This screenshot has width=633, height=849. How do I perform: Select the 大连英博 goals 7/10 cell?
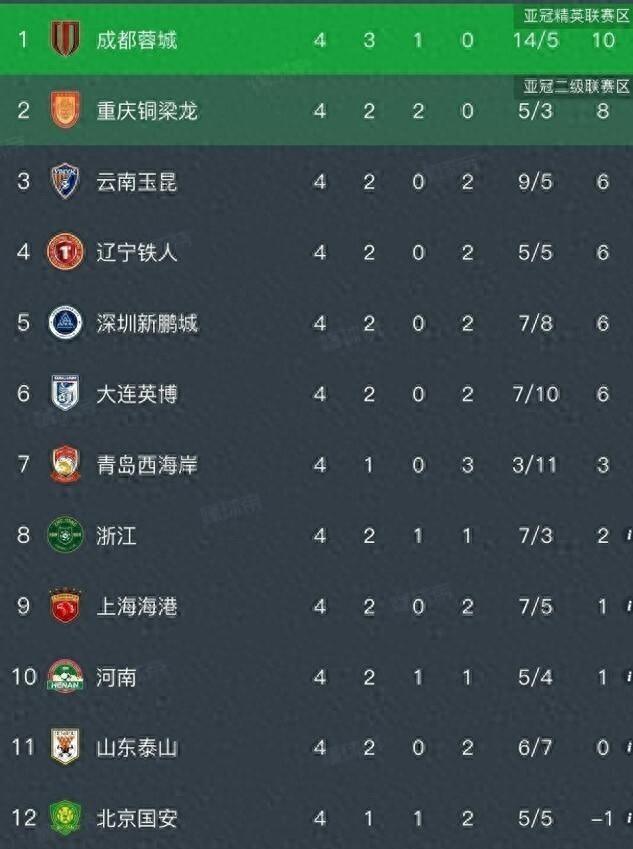[536, 394]
